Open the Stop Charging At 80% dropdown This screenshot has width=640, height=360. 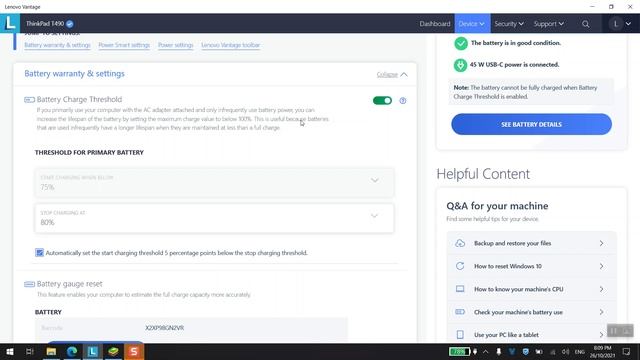(214, 218)
